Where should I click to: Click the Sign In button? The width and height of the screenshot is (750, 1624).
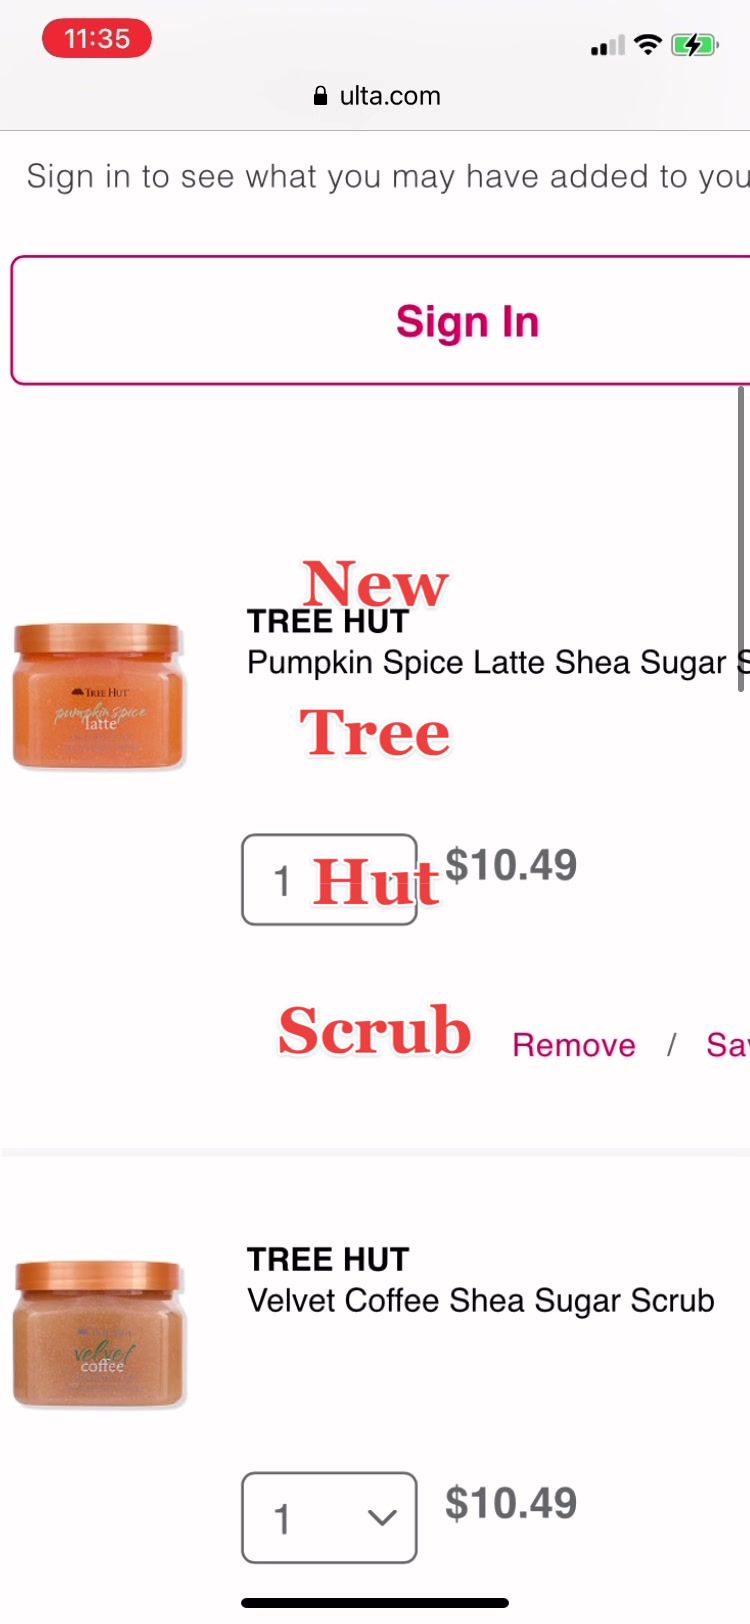coord(380,320)
